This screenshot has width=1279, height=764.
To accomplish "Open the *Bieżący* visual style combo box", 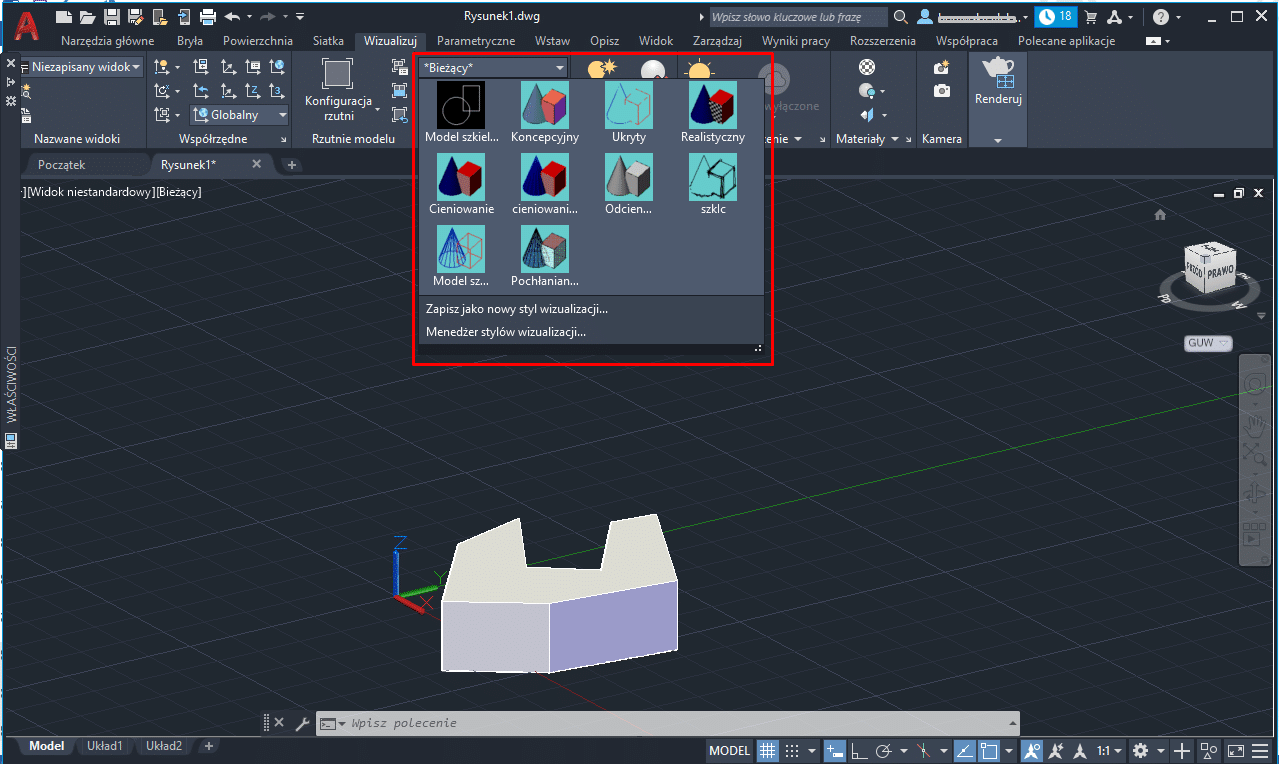I will click(x=493, y=67).
